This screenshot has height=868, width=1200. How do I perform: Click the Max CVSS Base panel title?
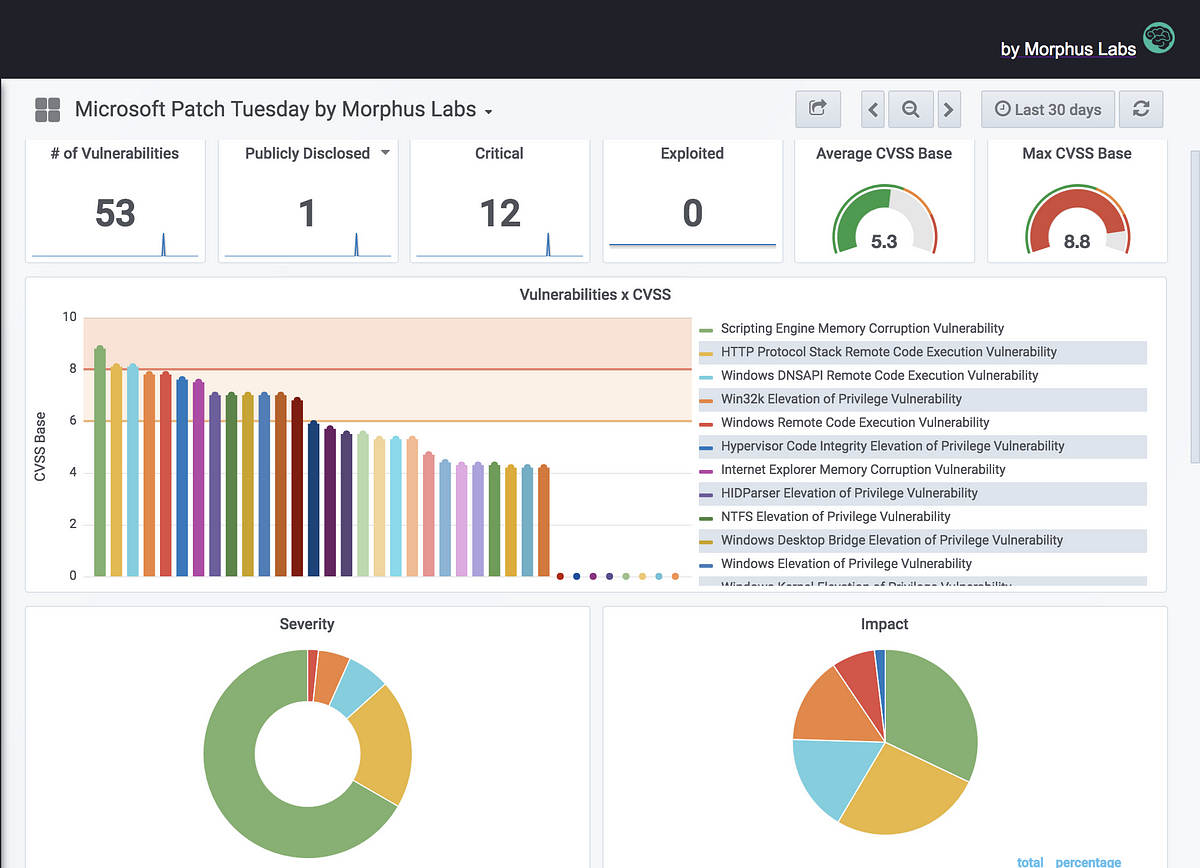coord(1077,153)
